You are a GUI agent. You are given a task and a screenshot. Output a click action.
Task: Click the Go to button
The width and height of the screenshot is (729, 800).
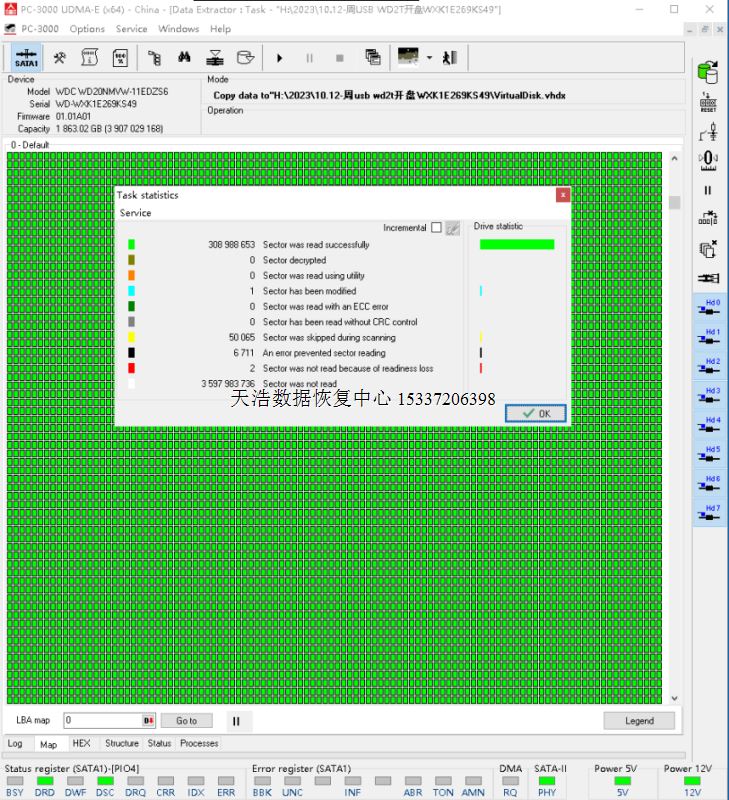point(187,720)
